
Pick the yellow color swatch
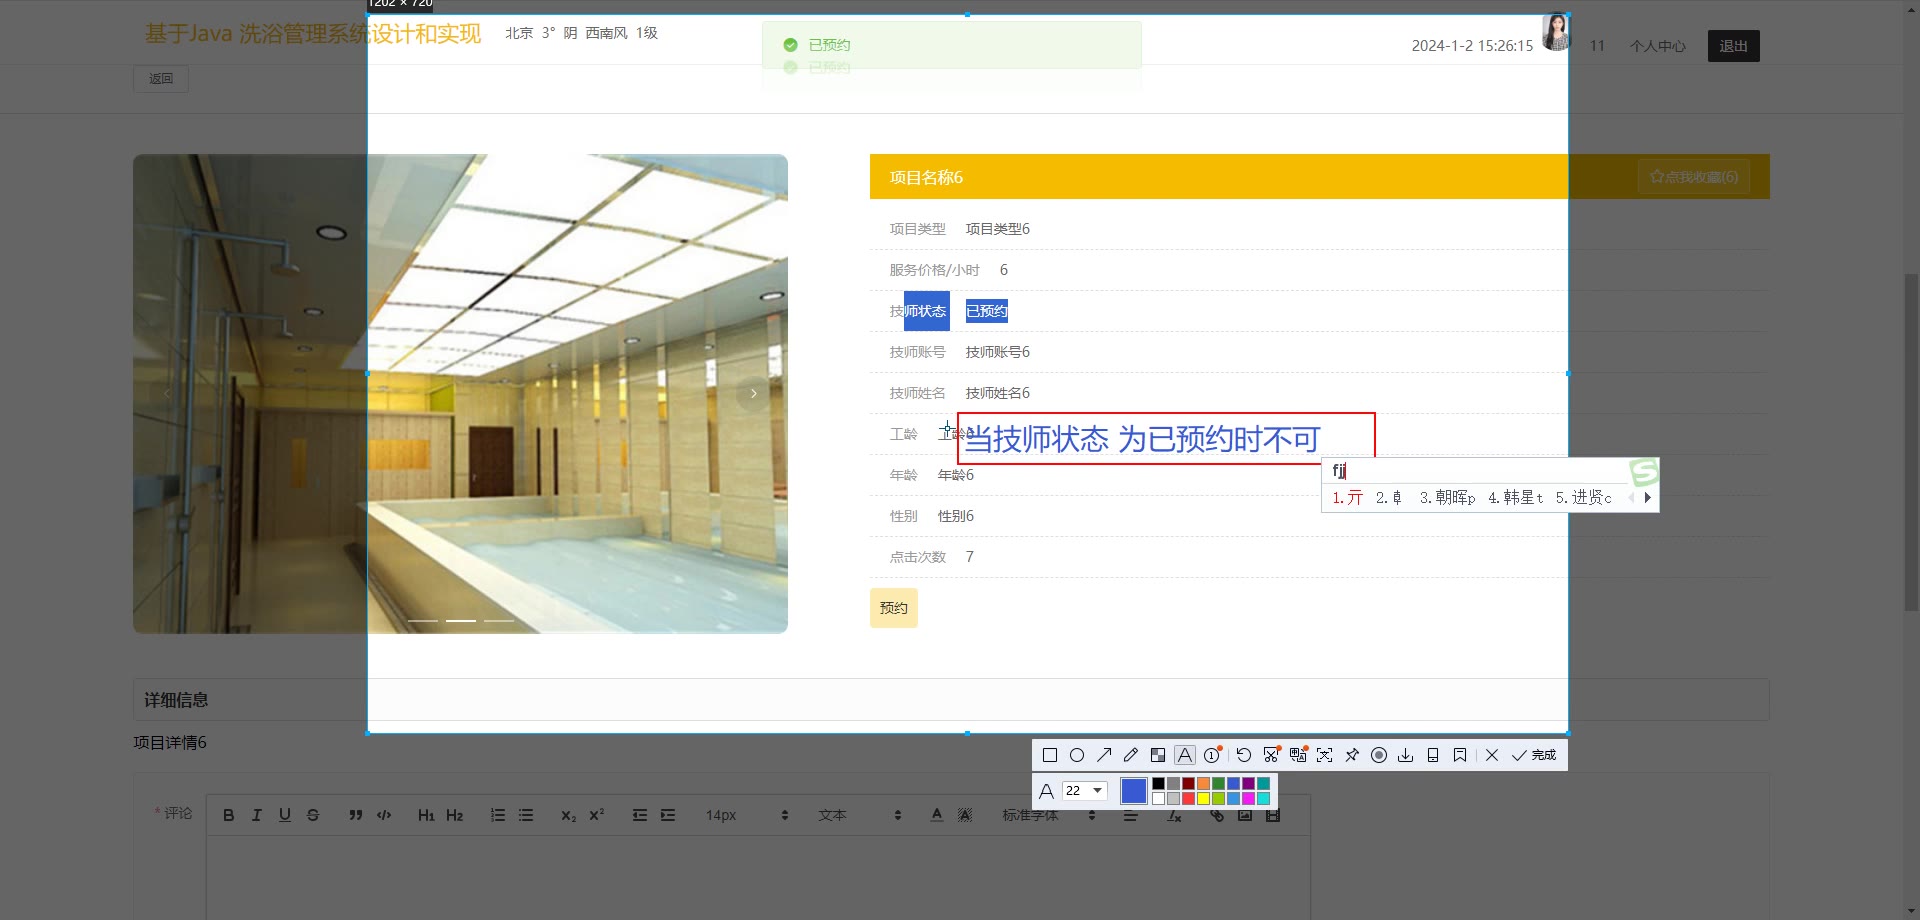tap(1203, 798)
